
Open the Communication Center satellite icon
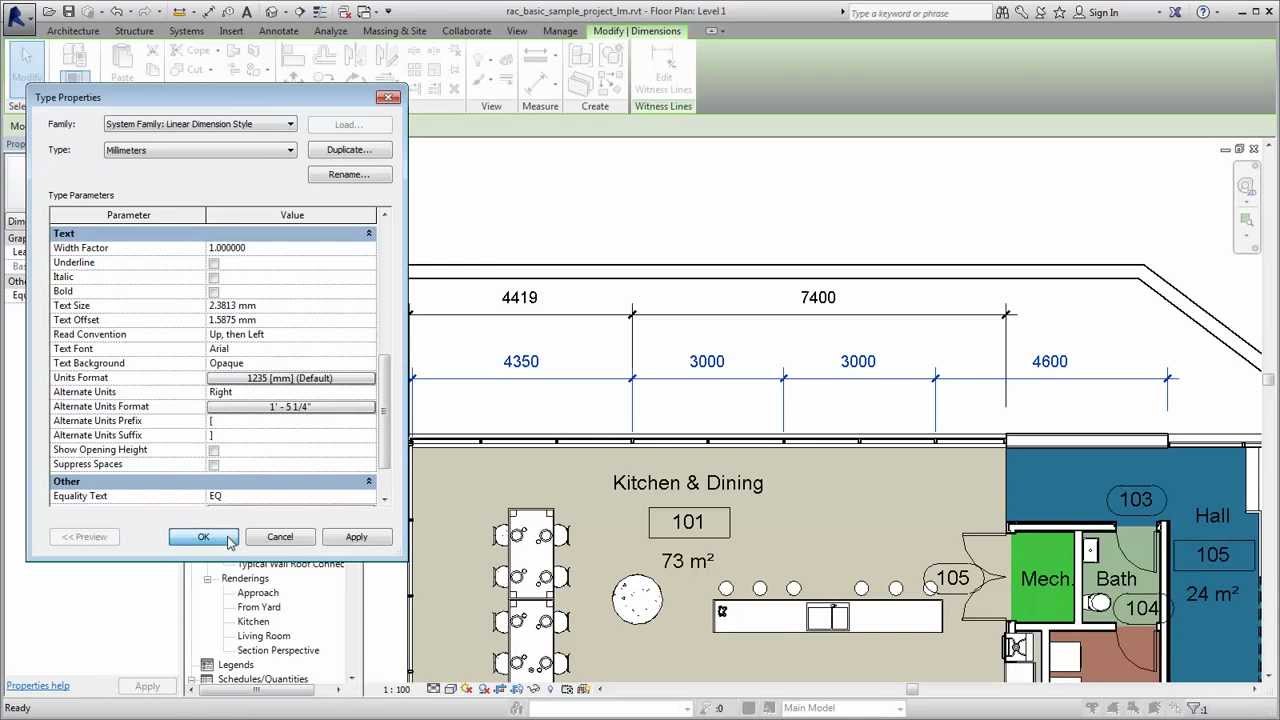pos(1040,12)
